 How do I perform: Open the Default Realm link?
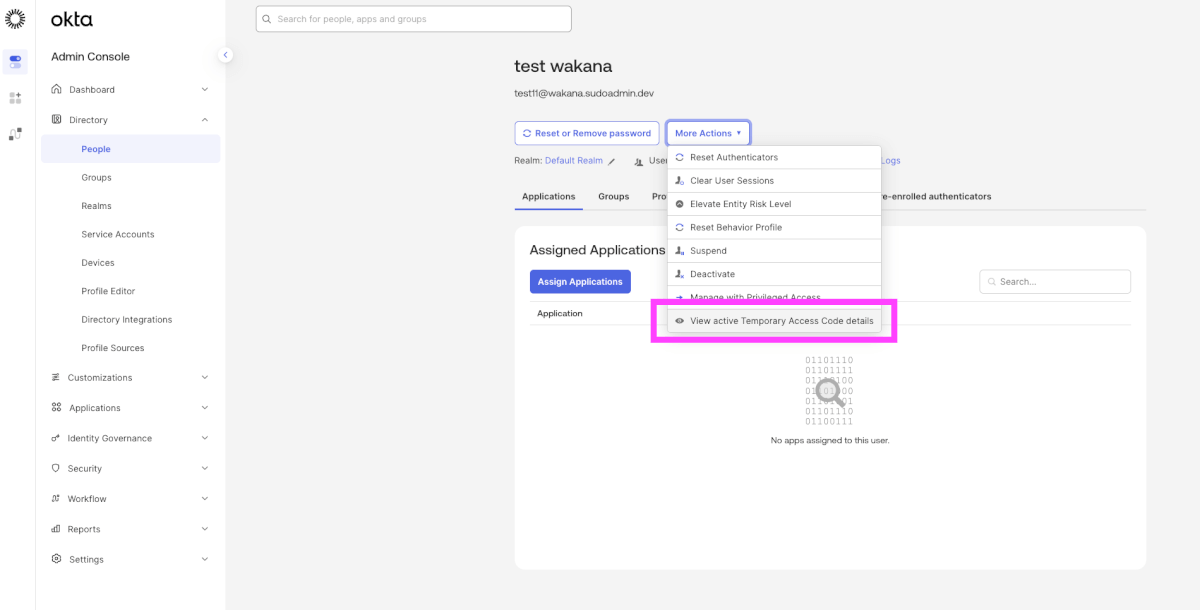(x=574, y=161)
